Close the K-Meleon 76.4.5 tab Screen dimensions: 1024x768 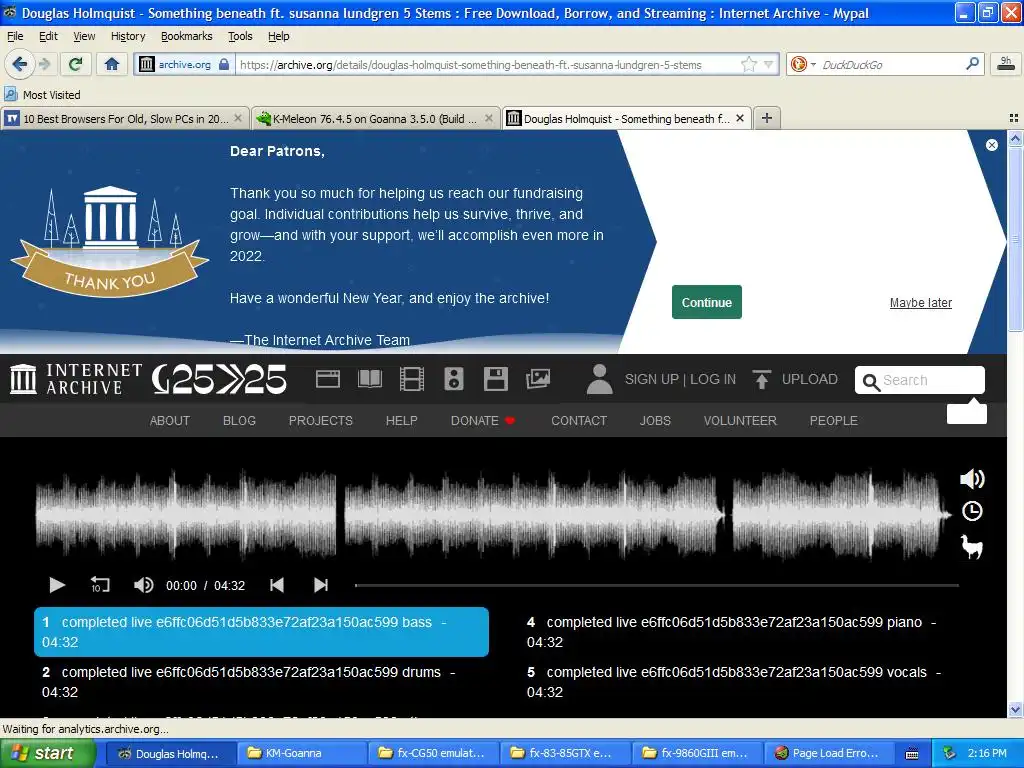(488, 118)
